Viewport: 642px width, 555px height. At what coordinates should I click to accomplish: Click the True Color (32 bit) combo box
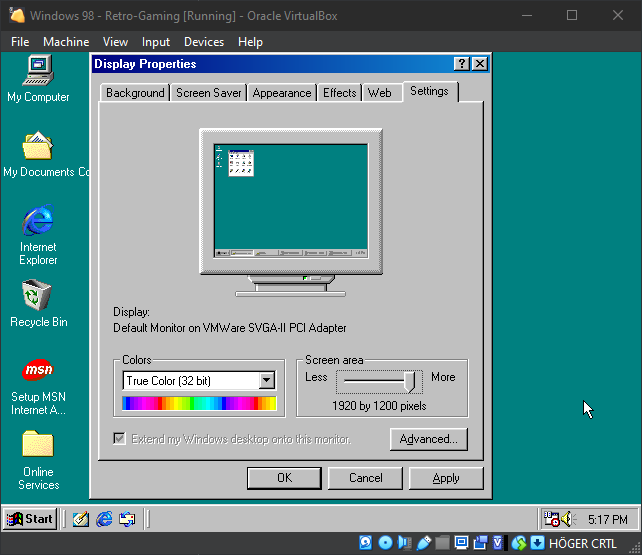pyautogui.click(x=199, y=381)
